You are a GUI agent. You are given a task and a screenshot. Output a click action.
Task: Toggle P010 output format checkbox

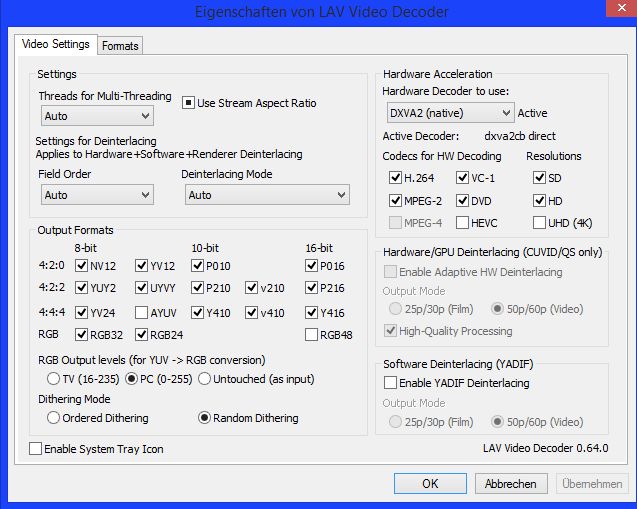[x=197, y=266]
